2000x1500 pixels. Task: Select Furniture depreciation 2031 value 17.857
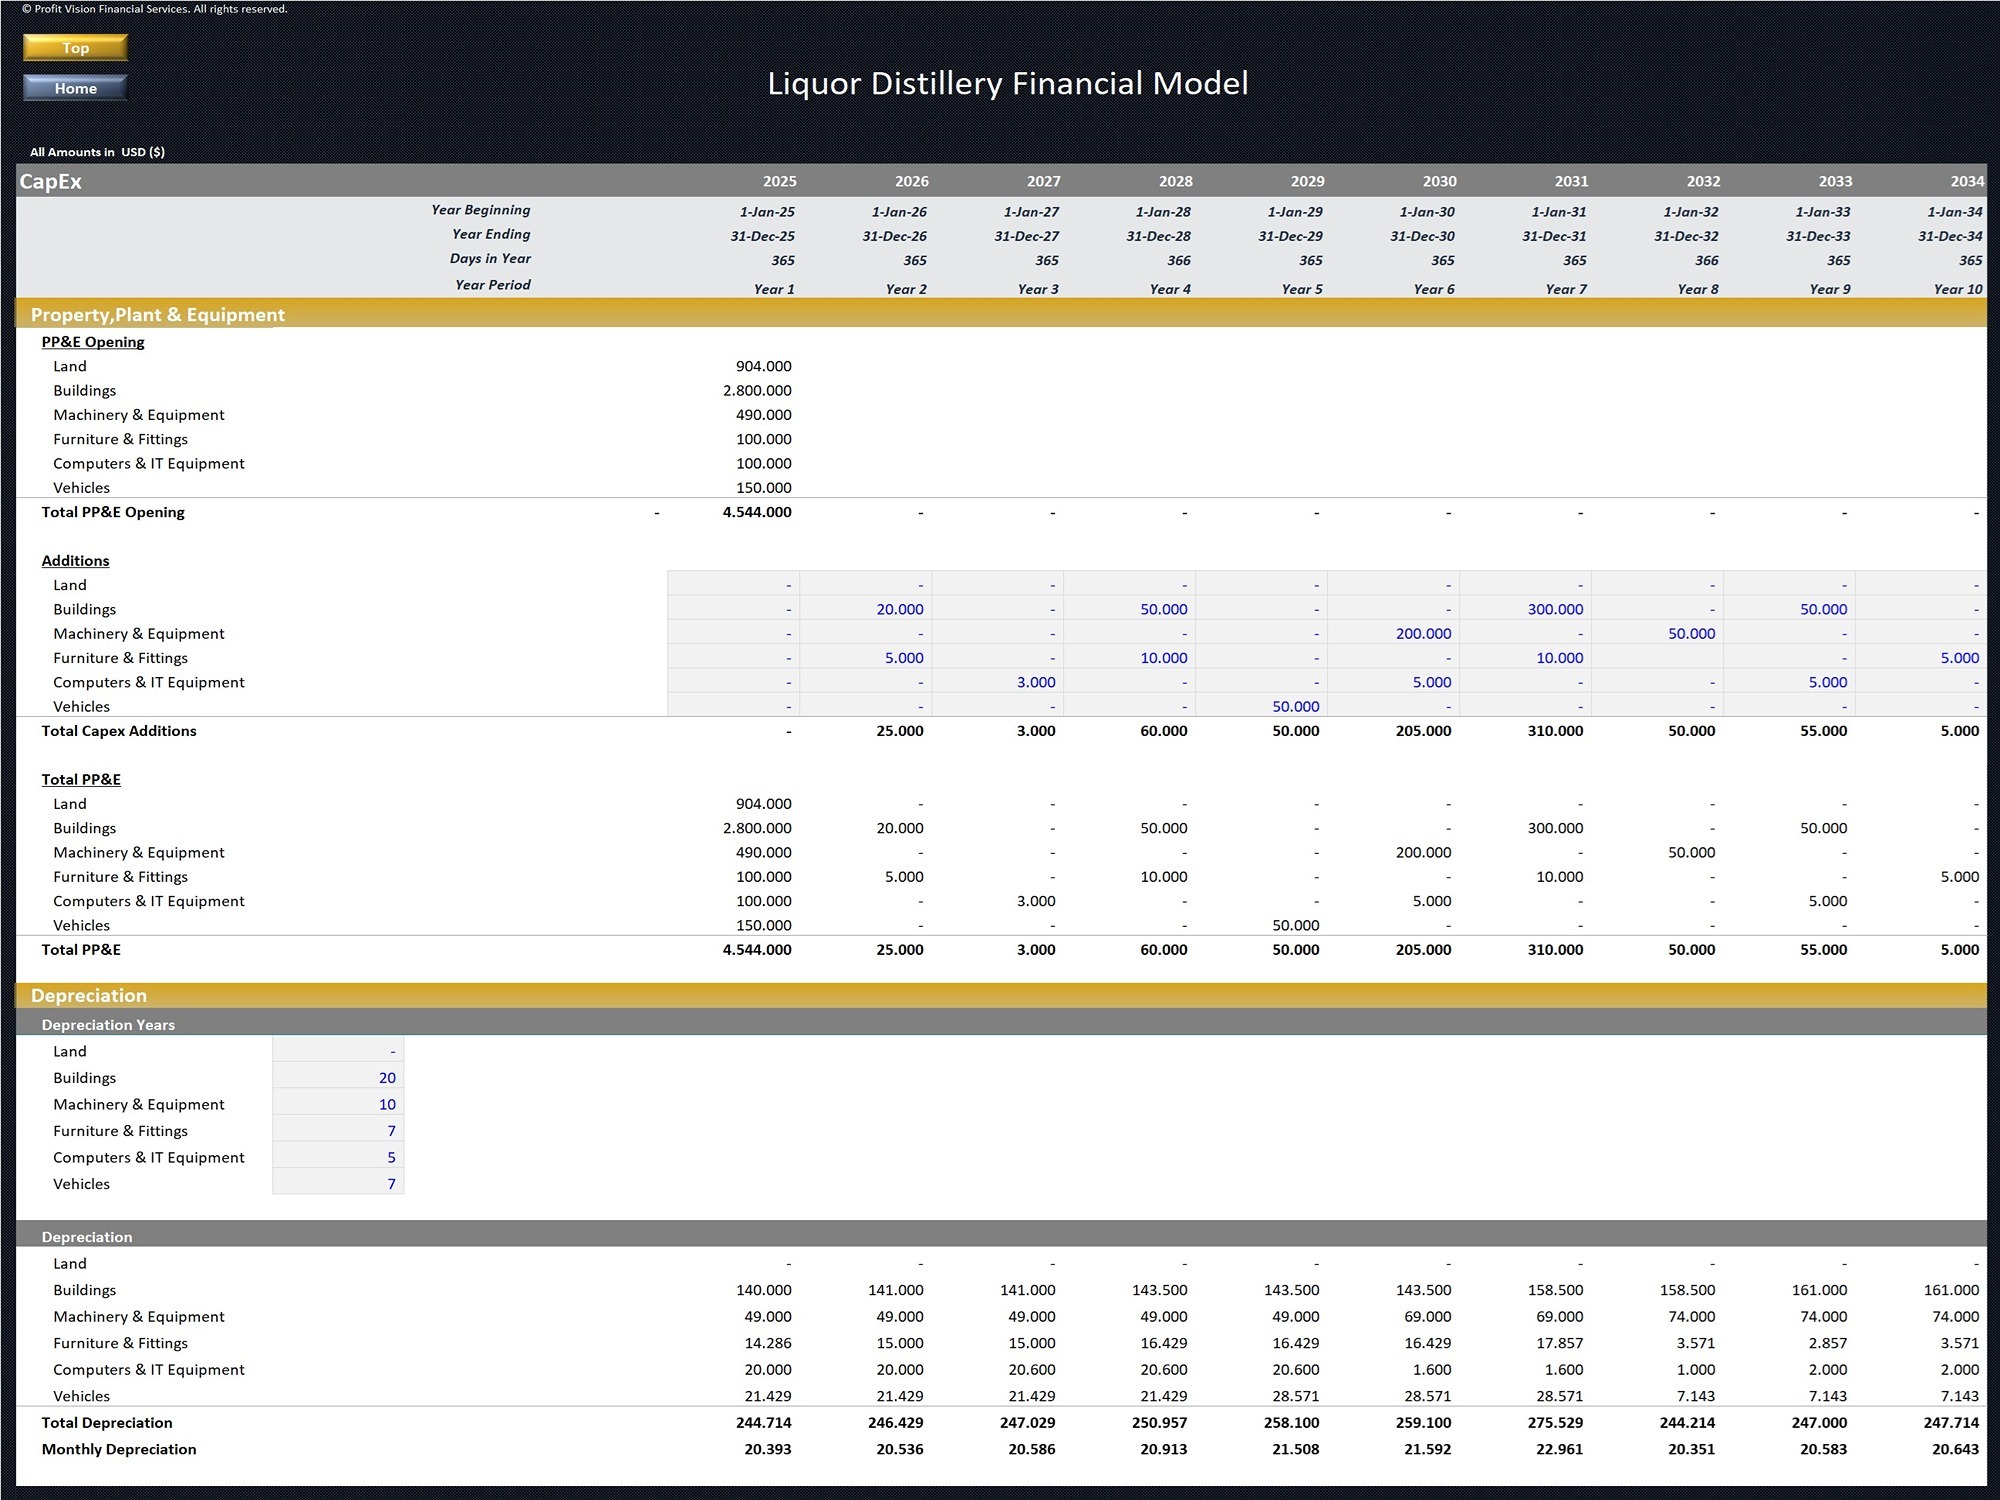pyautogui.click(x=1559, y=1343)
